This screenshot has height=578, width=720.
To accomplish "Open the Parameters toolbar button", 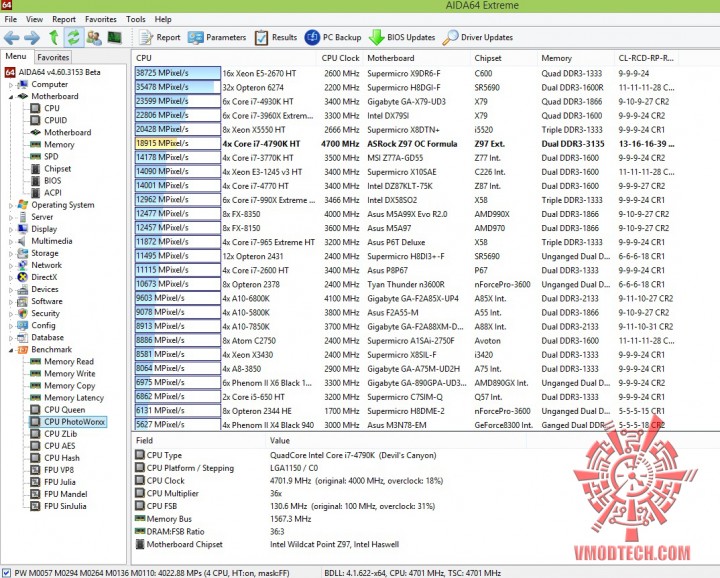I will (x=217, y=38).
